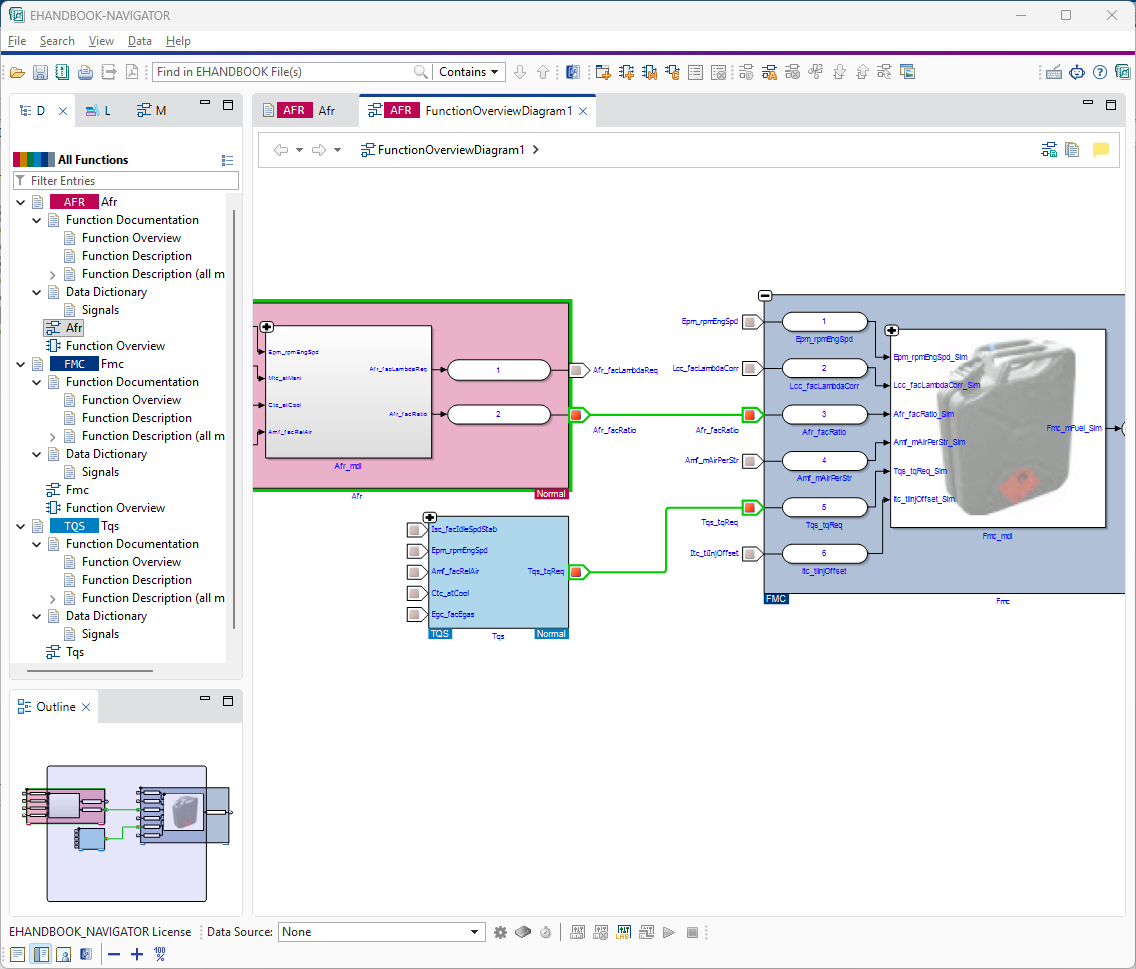The width and height of the screenshot is (1136, 969).
Task: Click the green EHANDBOOK logo icon at toolbar end
Action: 1122,72
